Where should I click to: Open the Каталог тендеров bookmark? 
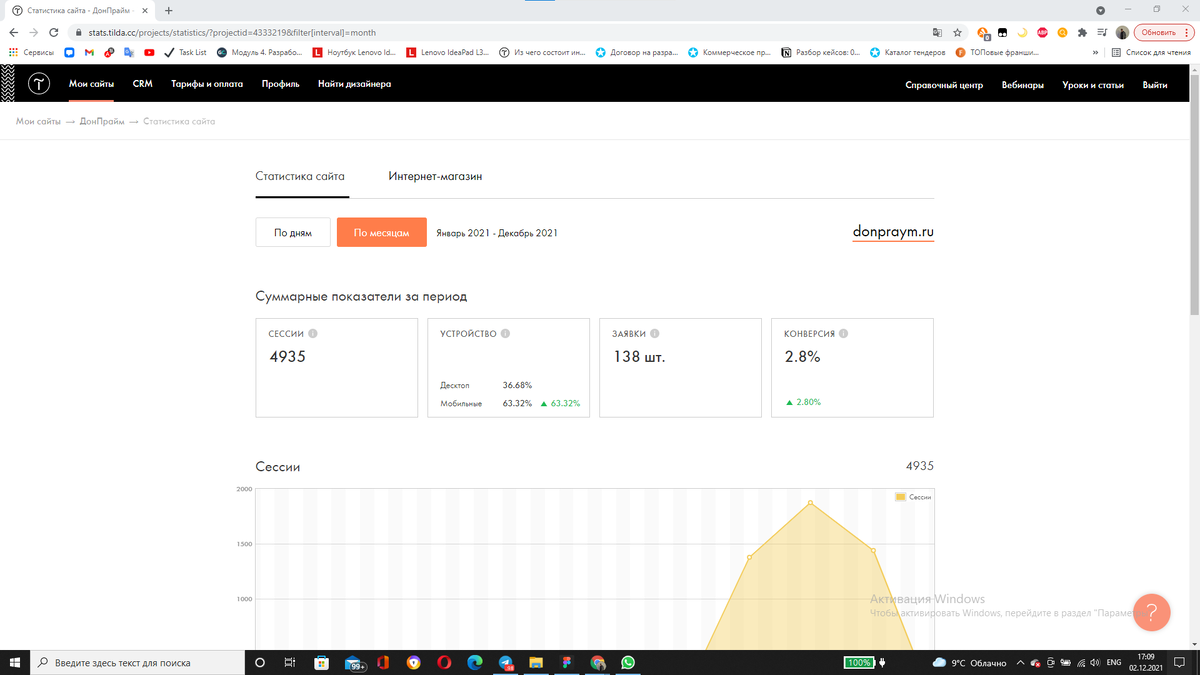[x=908, y=52]
